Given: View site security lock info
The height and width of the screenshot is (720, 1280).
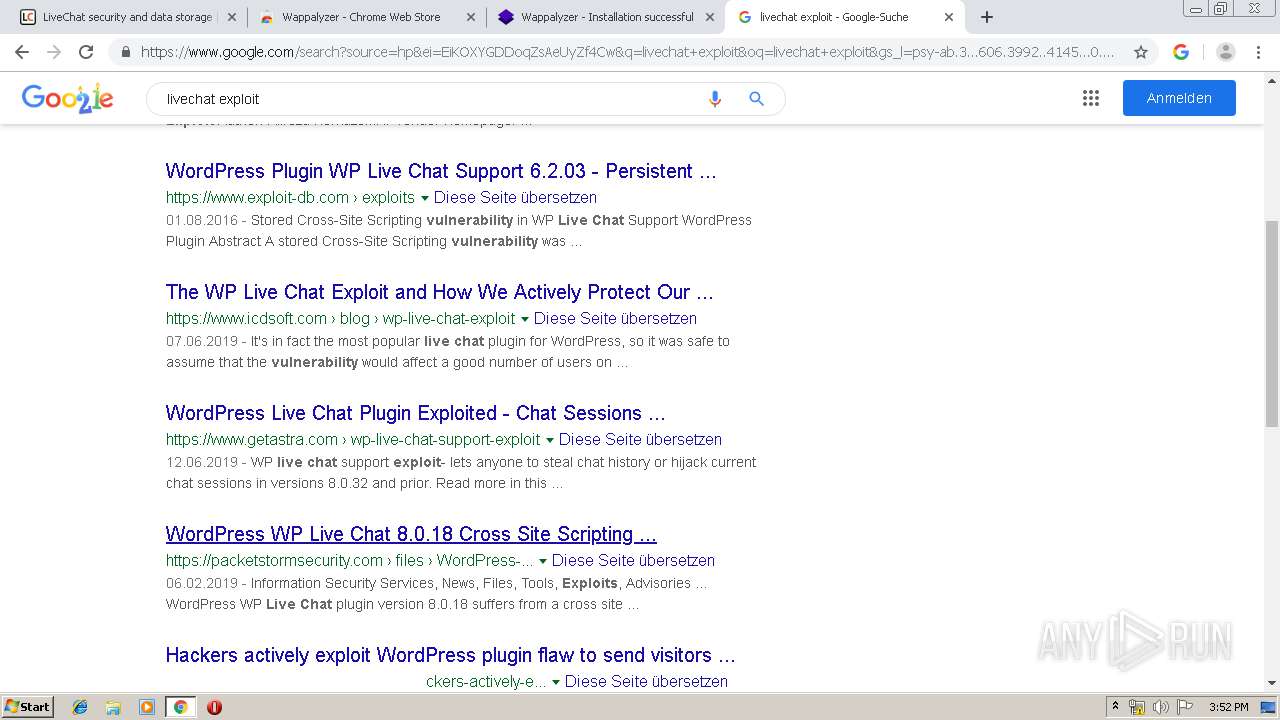Looking at the screenshot, I should [125, 52].
